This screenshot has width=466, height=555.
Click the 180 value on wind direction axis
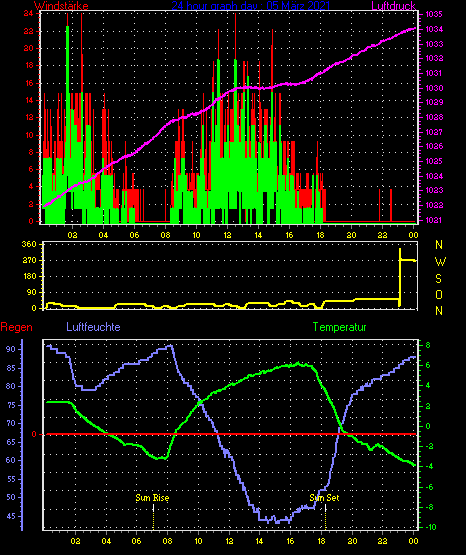click(29, 276)
